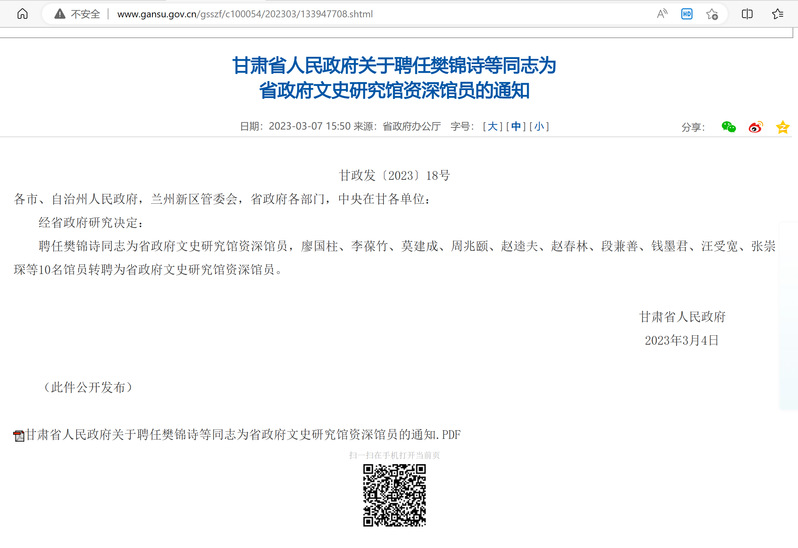Share the notice via Weibo icon
Viewport: 798px width, 548px height.
pyautogui.click(x=755, y=127)
